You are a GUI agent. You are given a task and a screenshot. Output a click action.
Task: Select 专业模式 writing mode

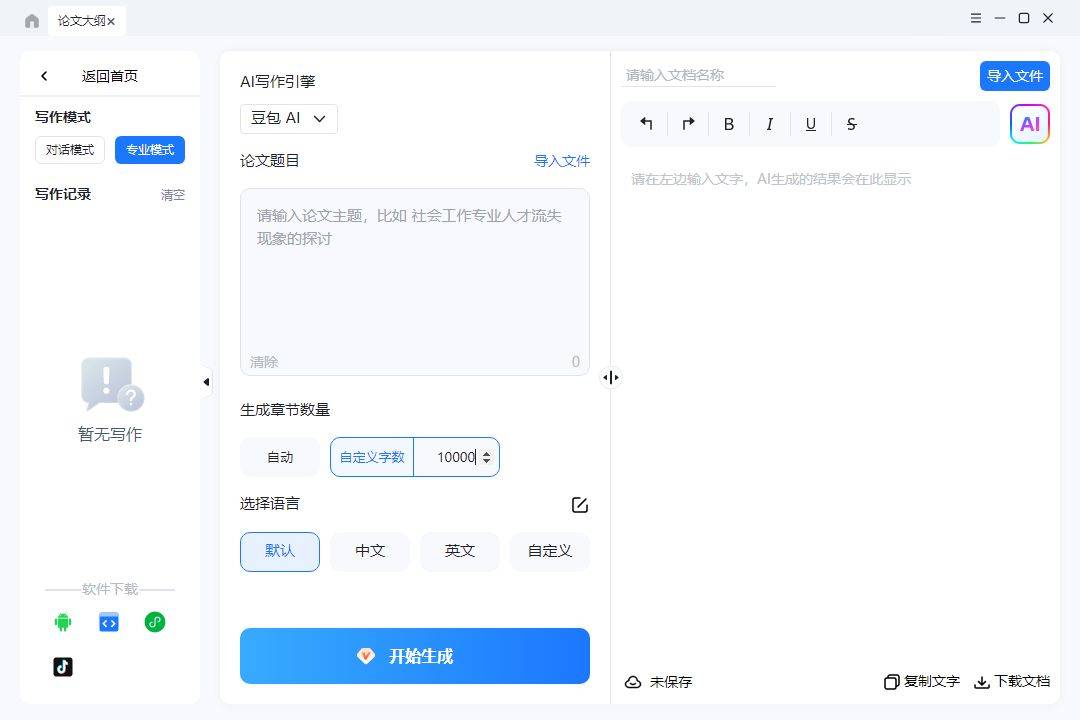(150, 150)
